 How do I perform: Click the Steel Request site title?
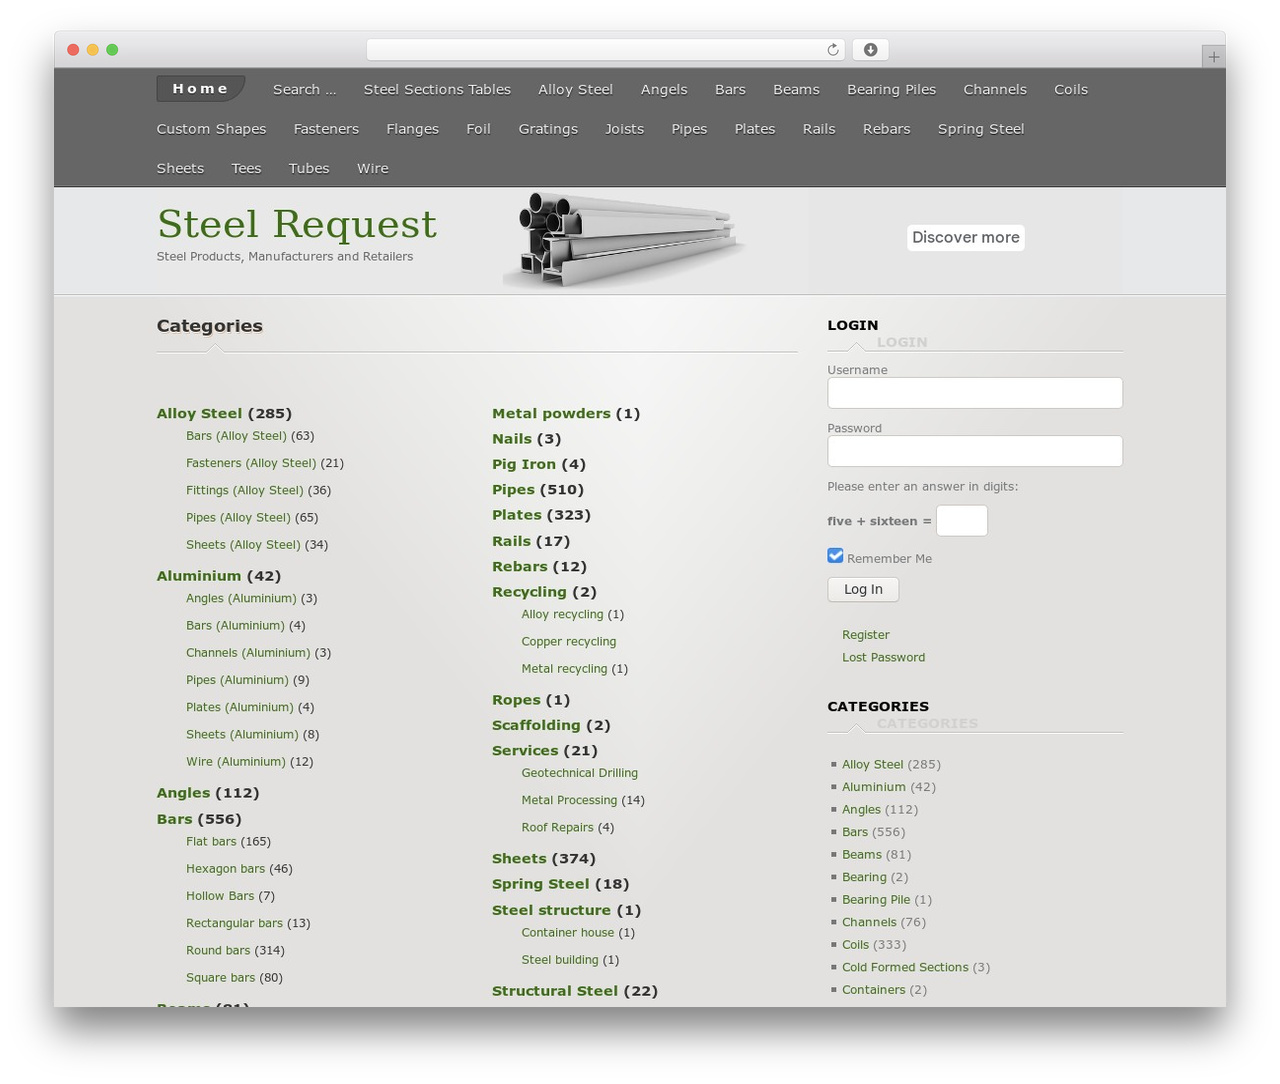click(x=297, y=224)
